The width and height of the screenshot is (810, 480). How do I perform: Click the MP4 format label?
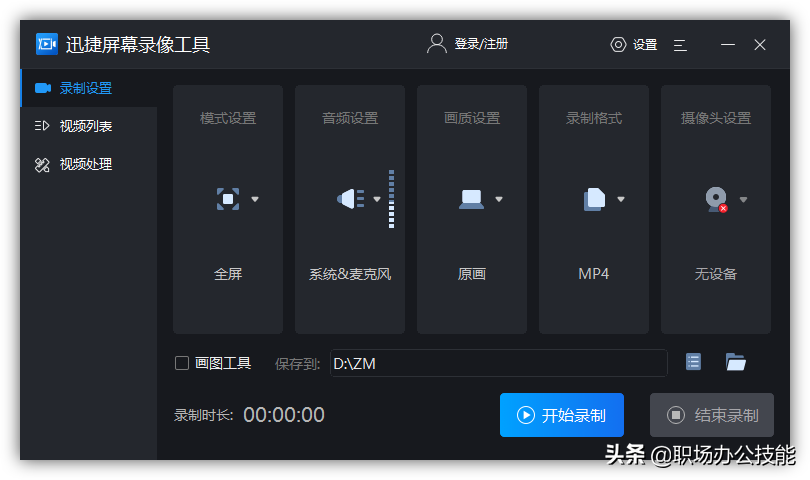594,274
